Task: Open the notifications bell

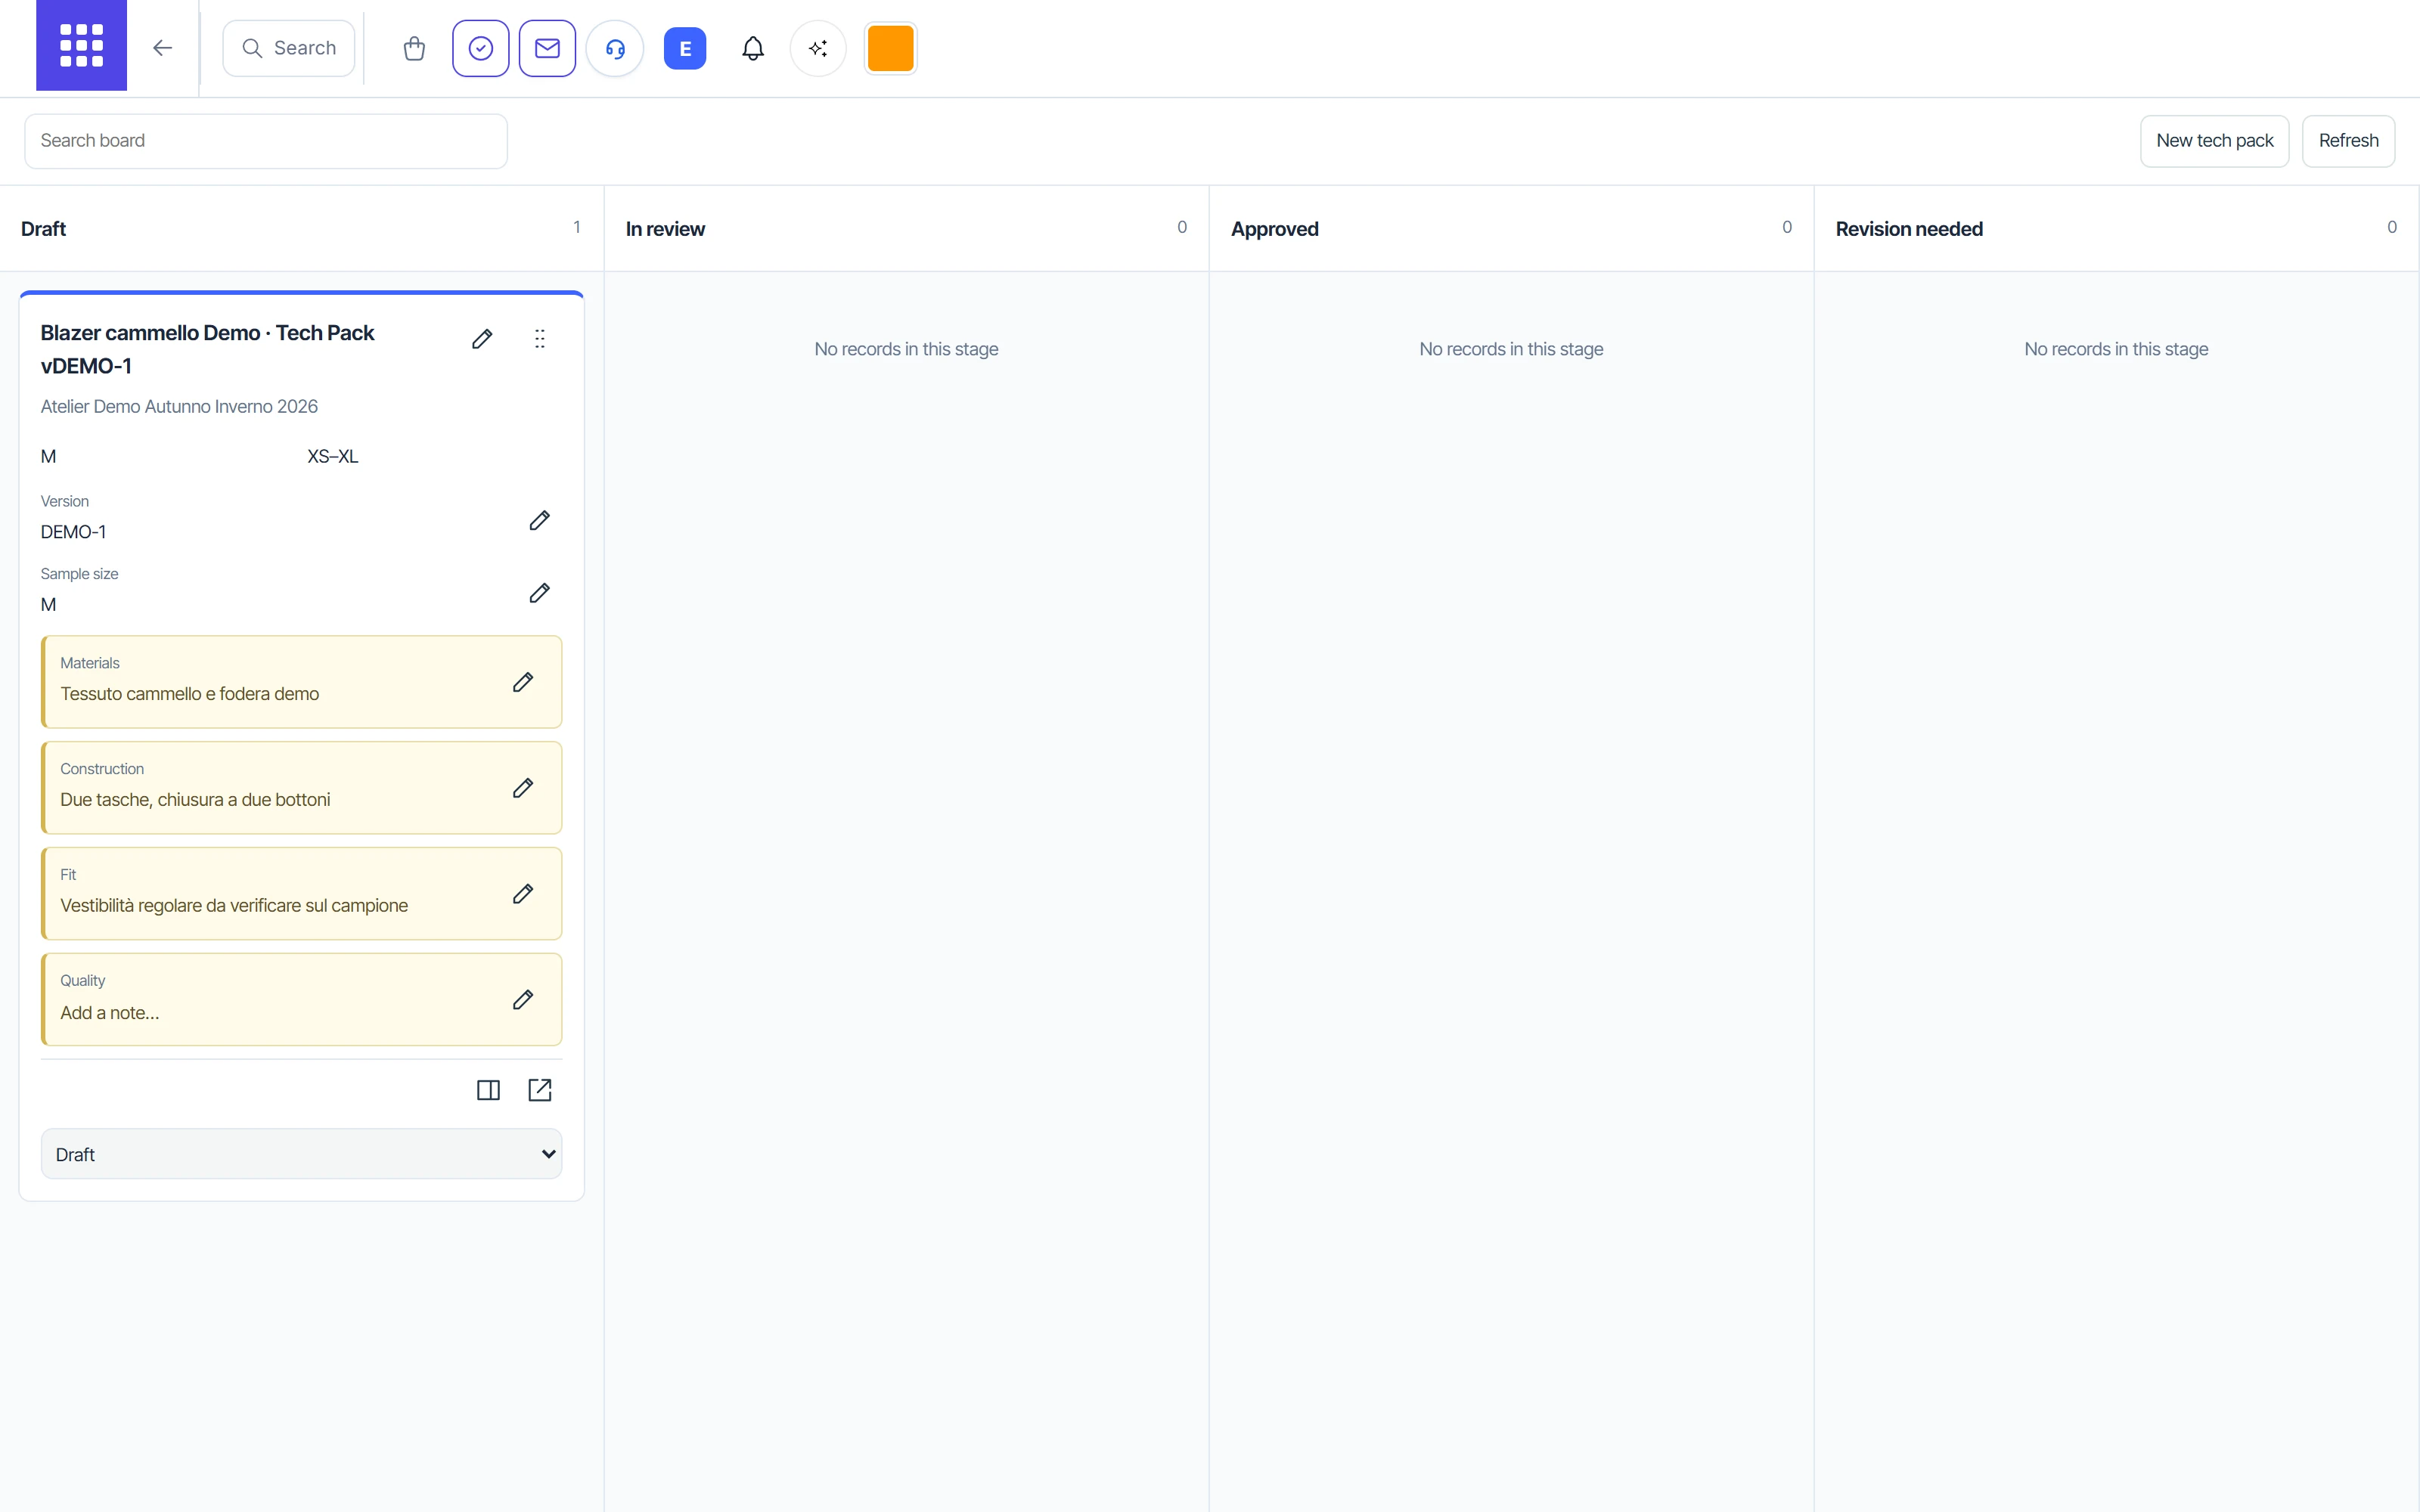Action: 753,48
